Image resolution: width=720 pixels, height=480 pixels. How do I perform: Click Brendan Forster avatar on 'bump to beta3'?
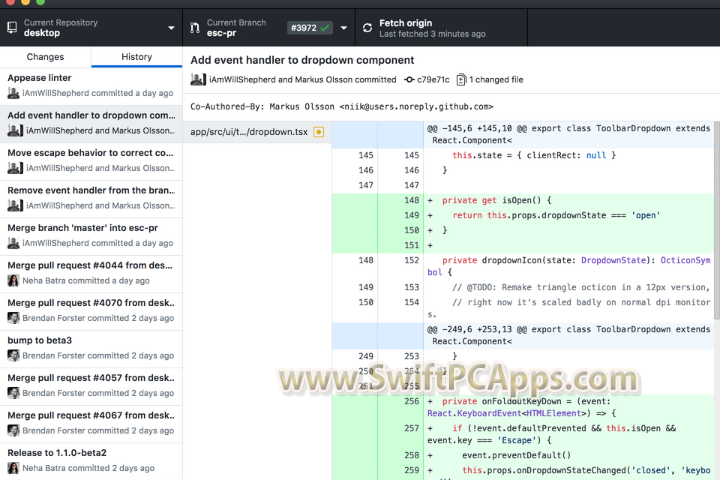13,356
